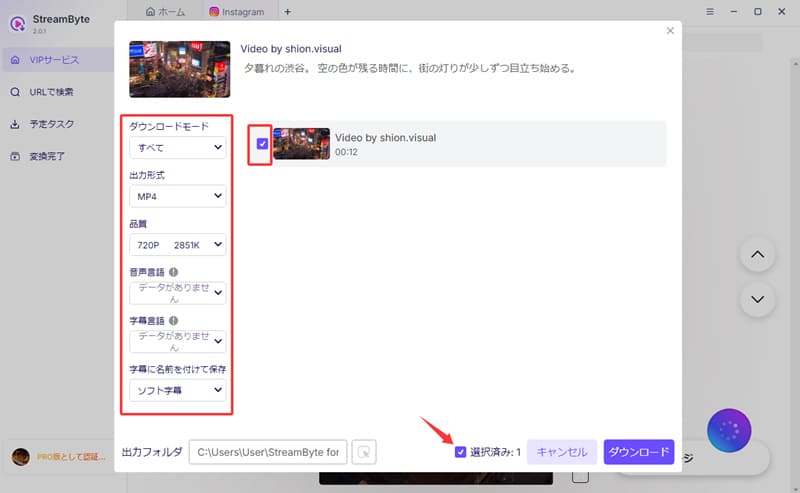Open VIPサービス in the sidebar
Screen dimensions: 800x493
57,60
